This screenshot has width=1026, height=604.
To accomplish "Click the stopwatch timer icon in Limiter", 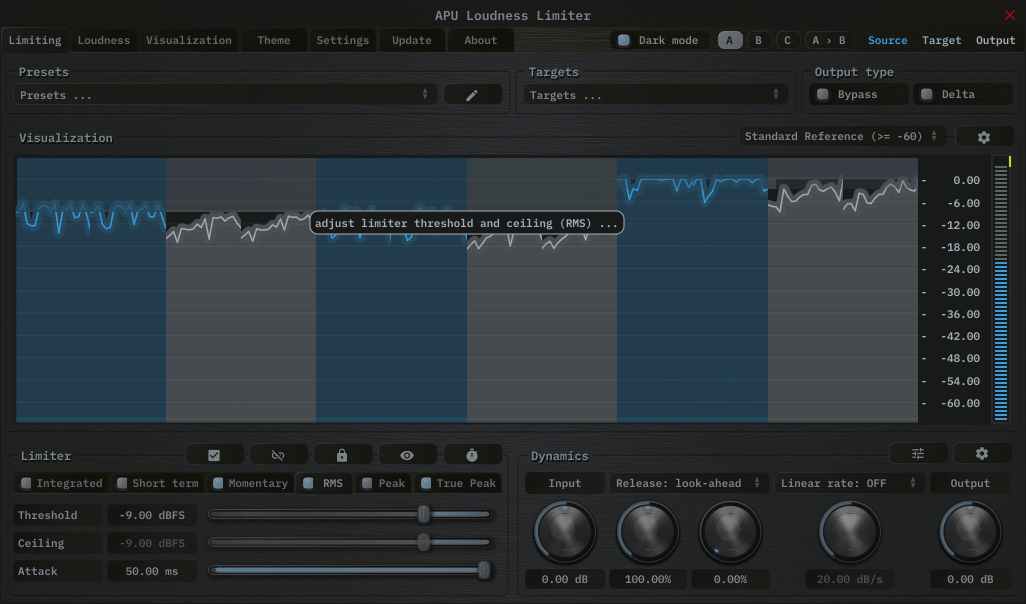I will [x=472, y=455].
